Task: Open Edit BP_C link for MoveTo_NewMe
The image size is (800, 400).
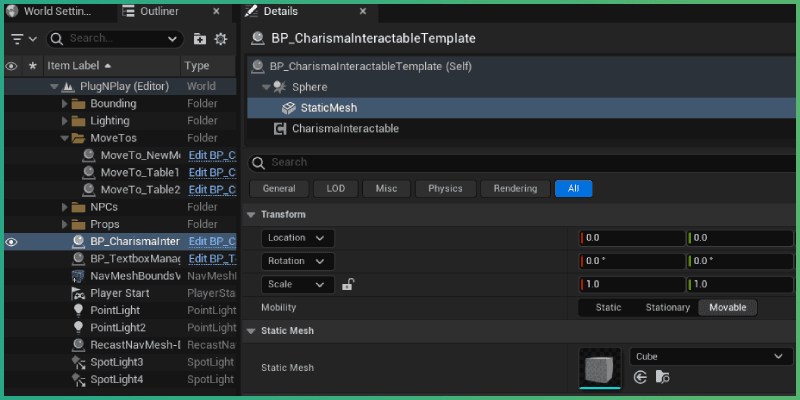Action: click(212, 156)
